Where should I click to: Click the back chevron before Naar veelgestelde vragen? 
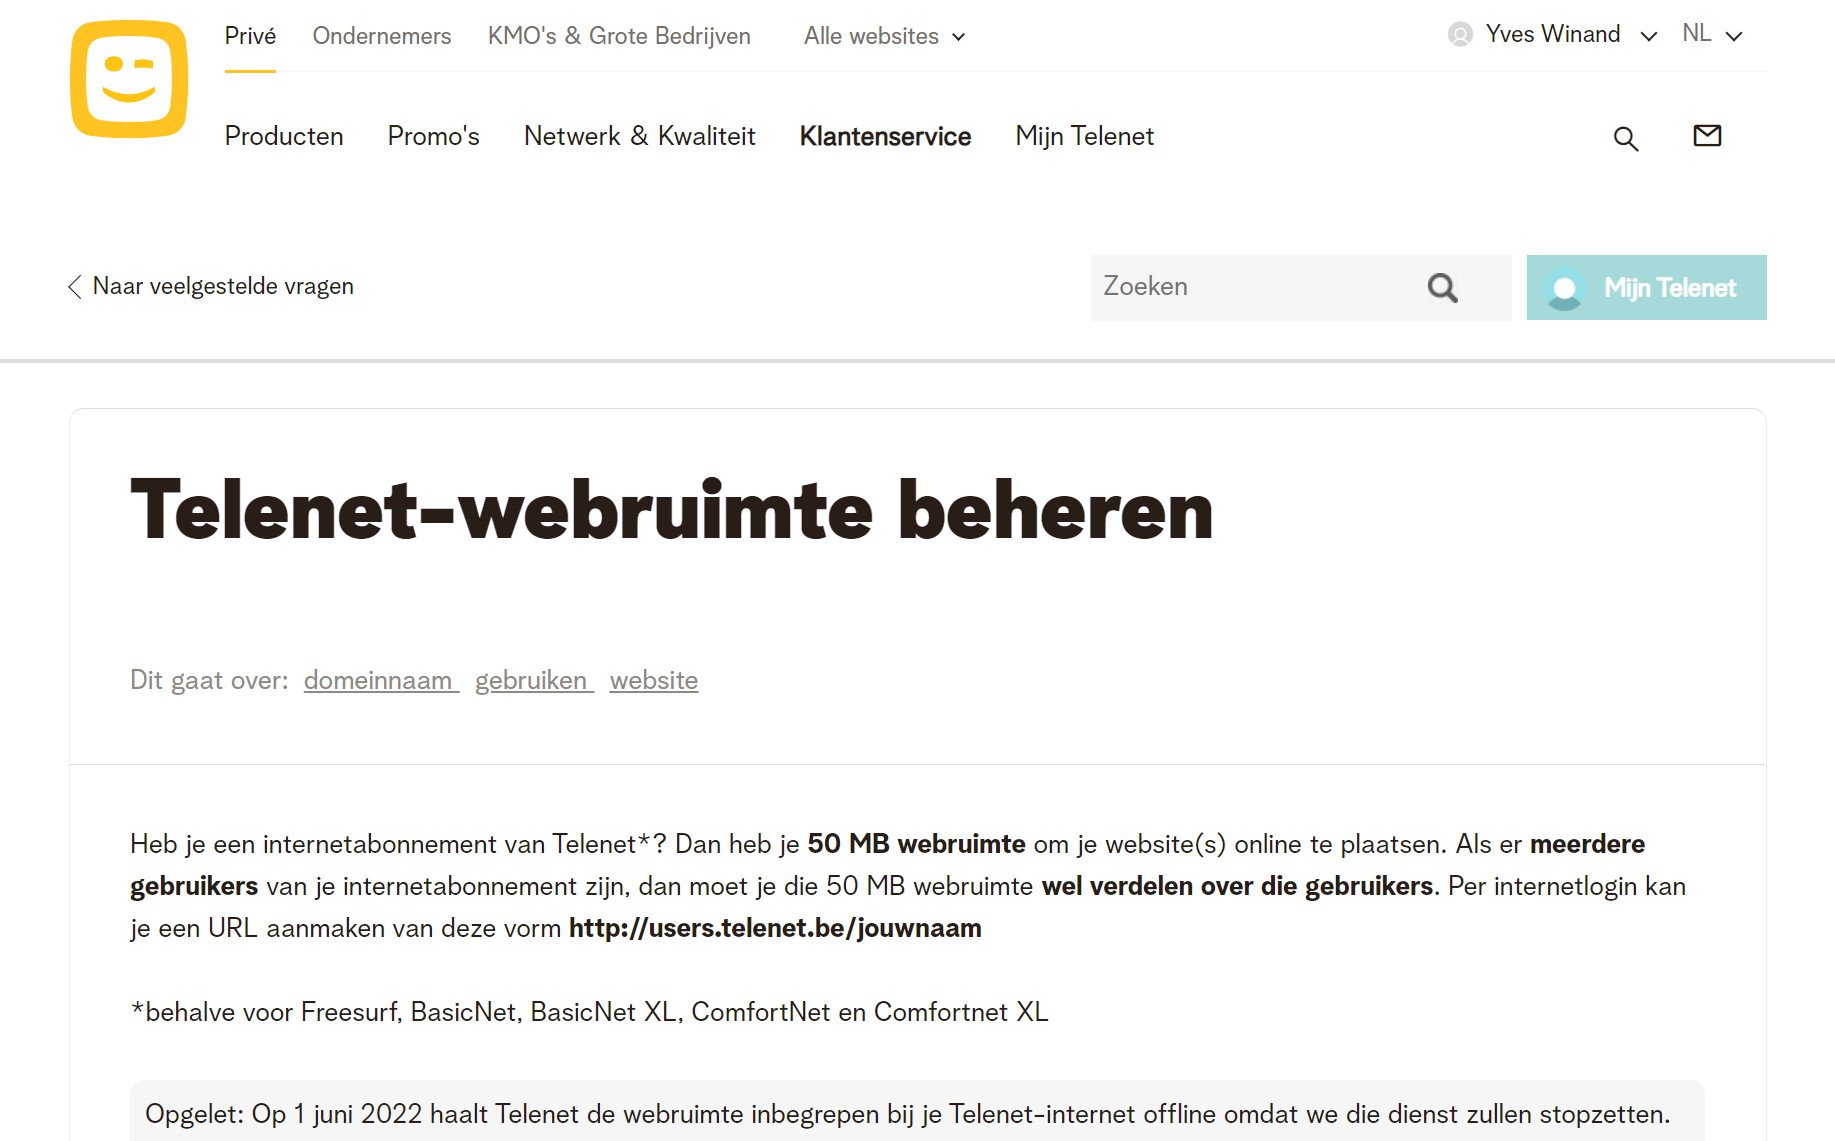(x=75, y=287)
